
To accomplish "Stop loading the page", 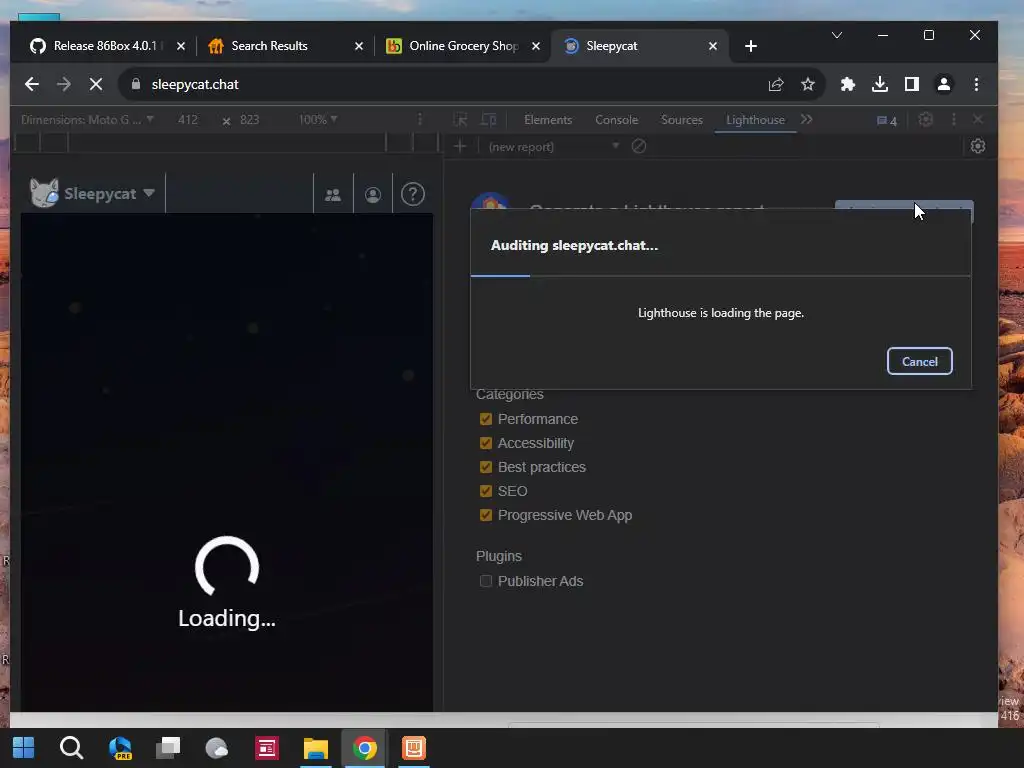I will click(95, 84).
